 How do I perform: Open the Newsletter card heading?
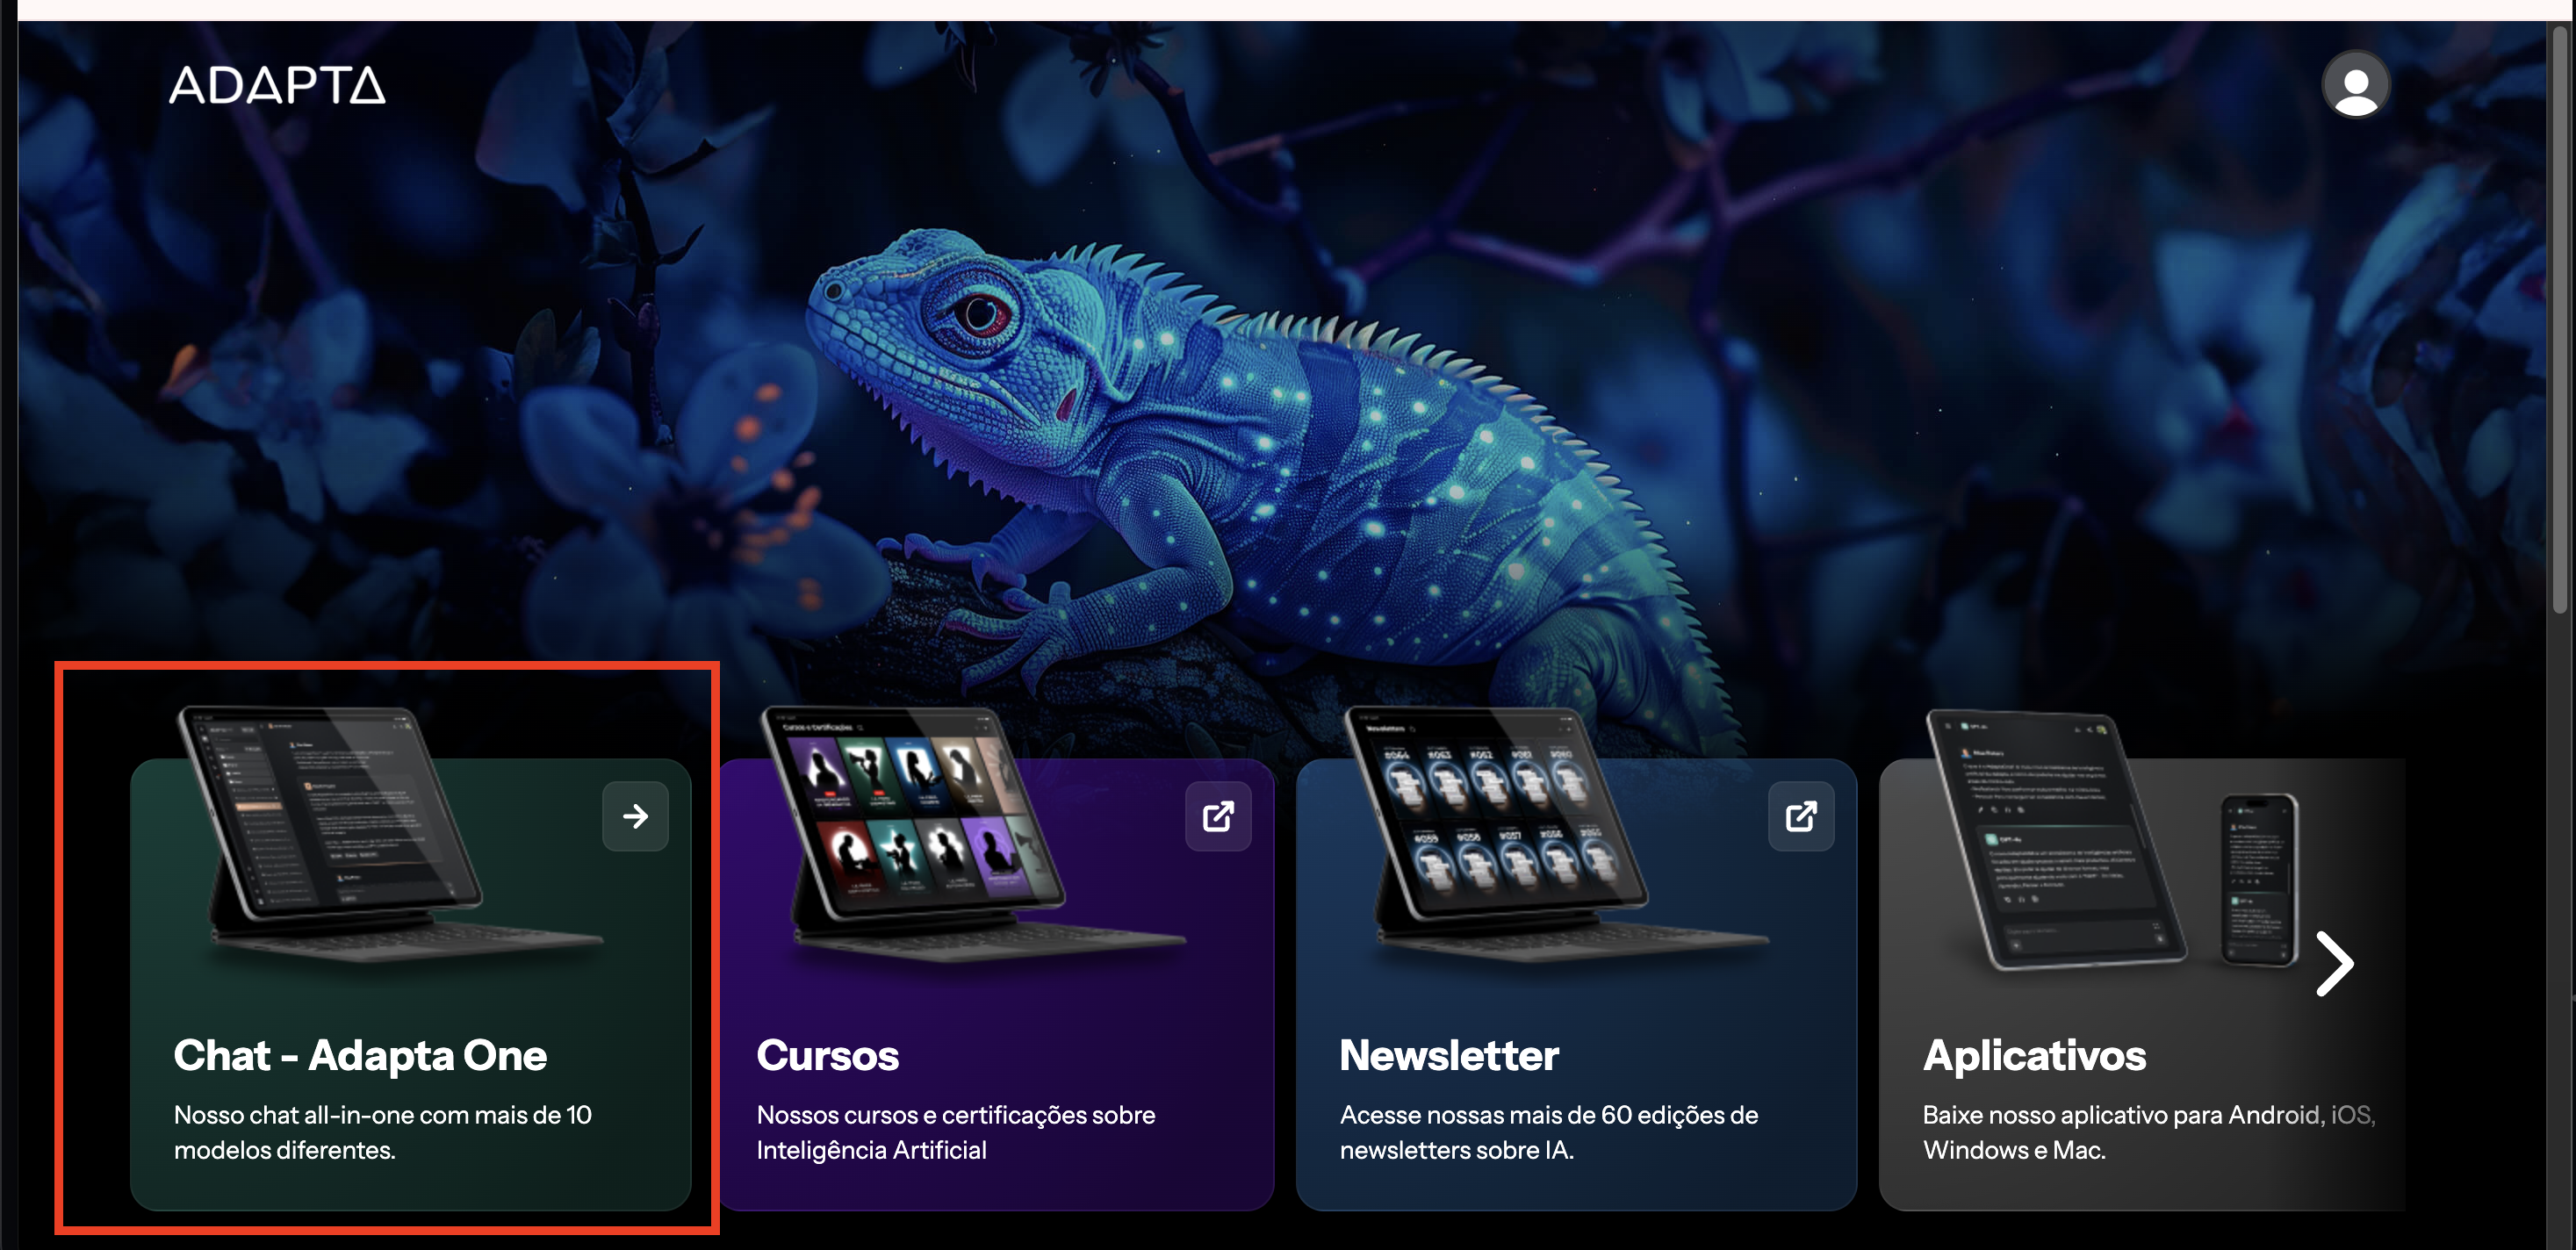[x=1449, y=1055]
